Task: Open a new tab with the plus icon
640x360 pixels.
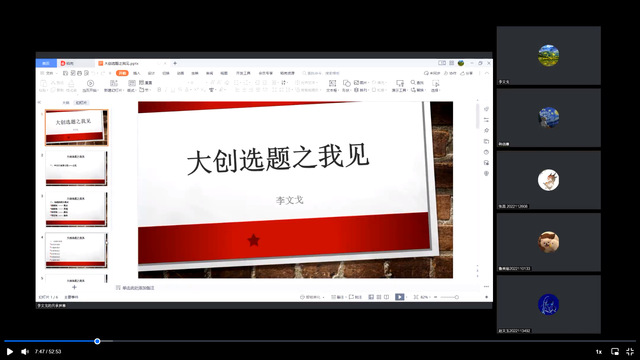Action: (x=175, y=63)
